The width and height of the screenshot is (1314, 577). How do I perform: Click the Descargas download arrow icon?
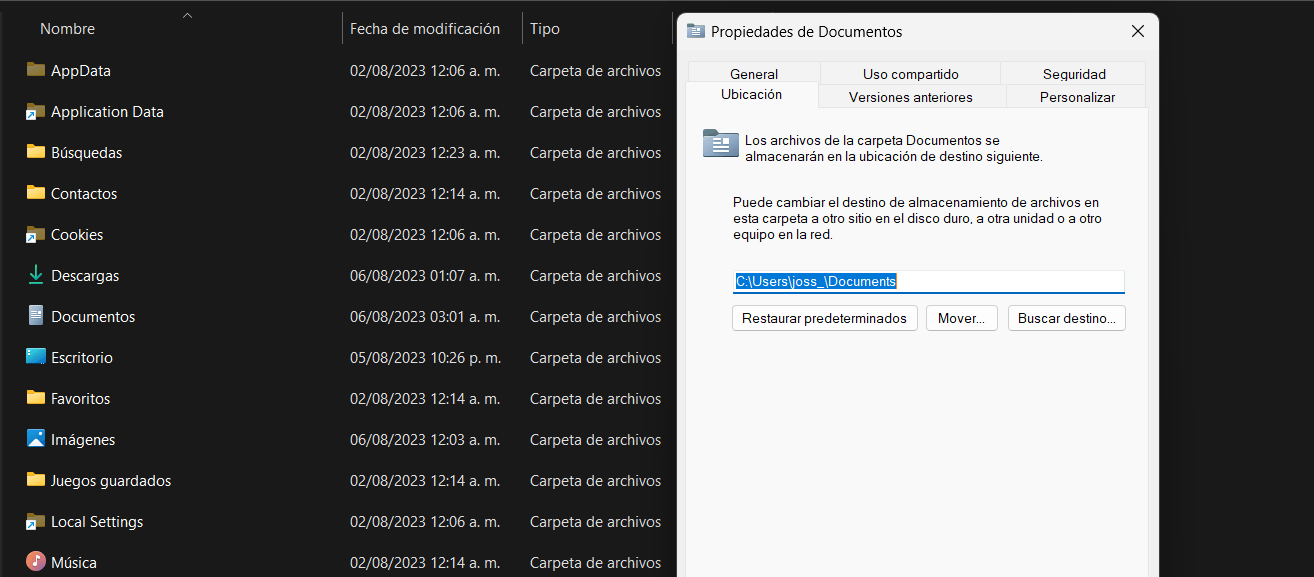(x=36, y=275)
